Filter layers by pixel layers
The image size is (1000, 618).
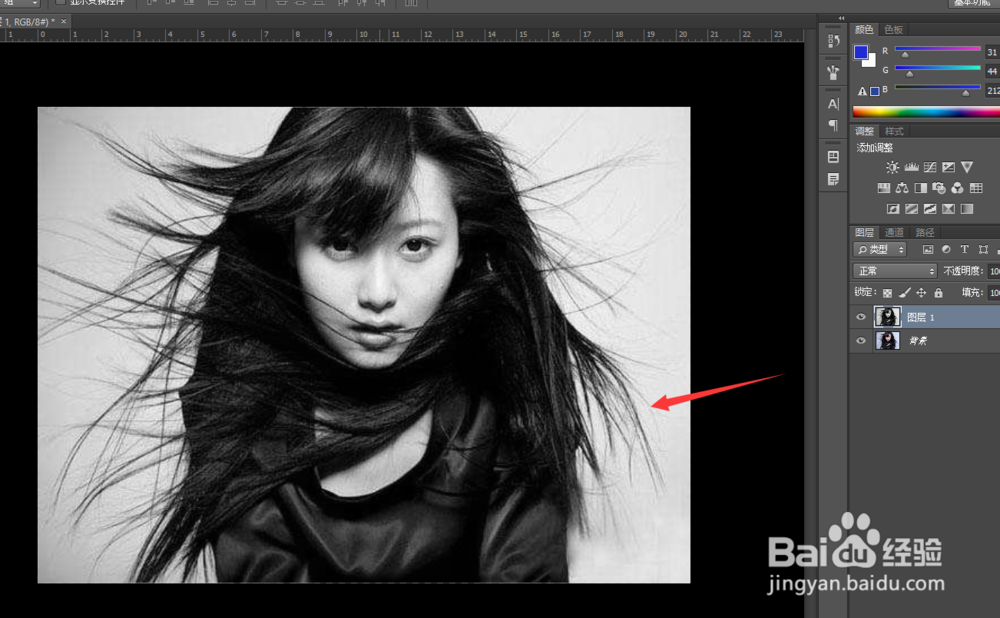pyautogui.click(x=928, y=249)
